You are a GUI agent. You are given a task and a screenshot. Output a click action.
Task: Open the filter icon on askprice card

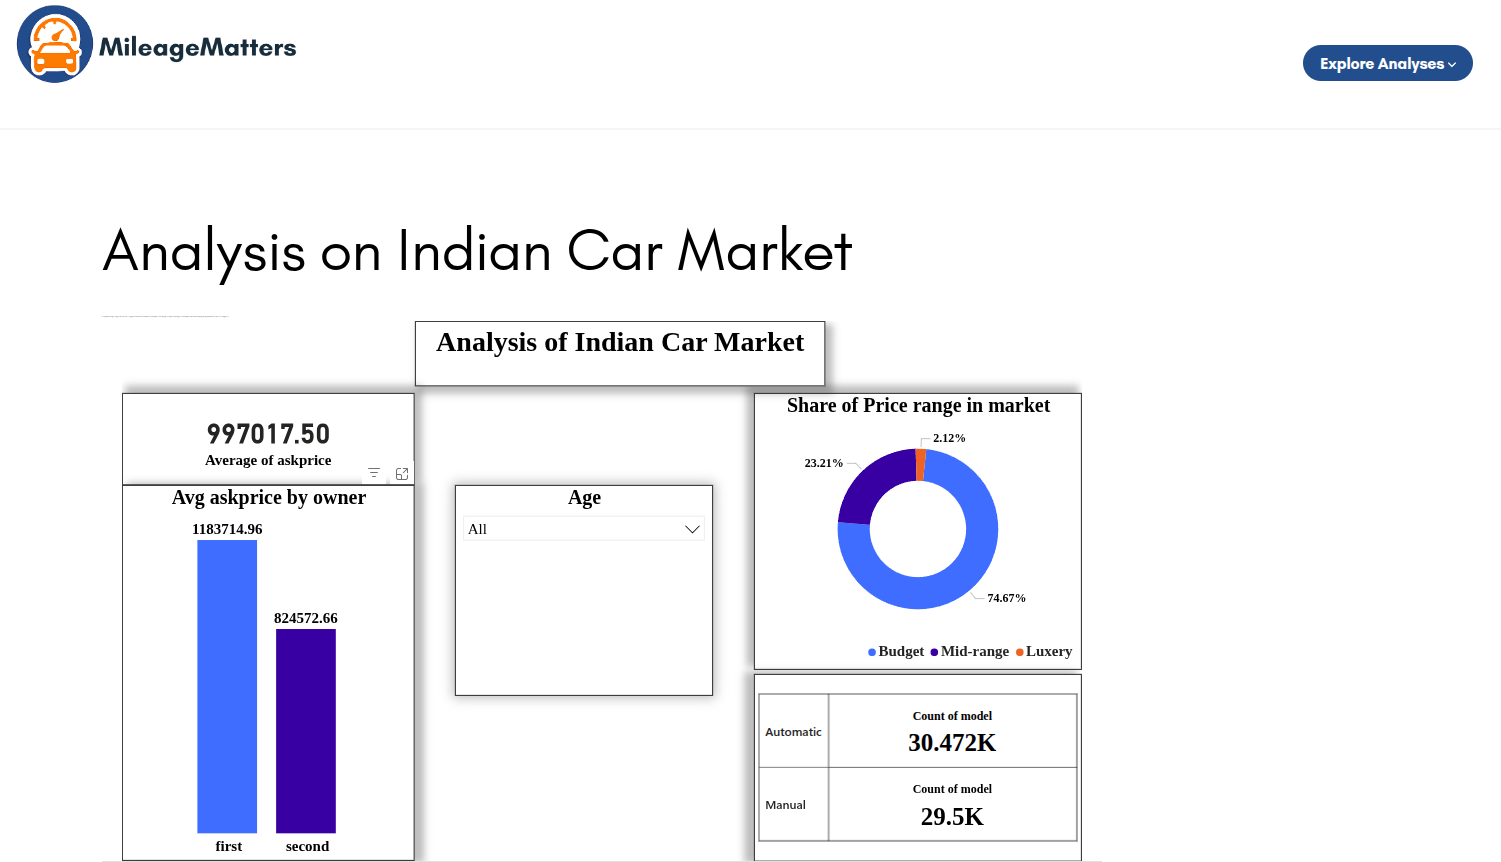pos(374,473)
